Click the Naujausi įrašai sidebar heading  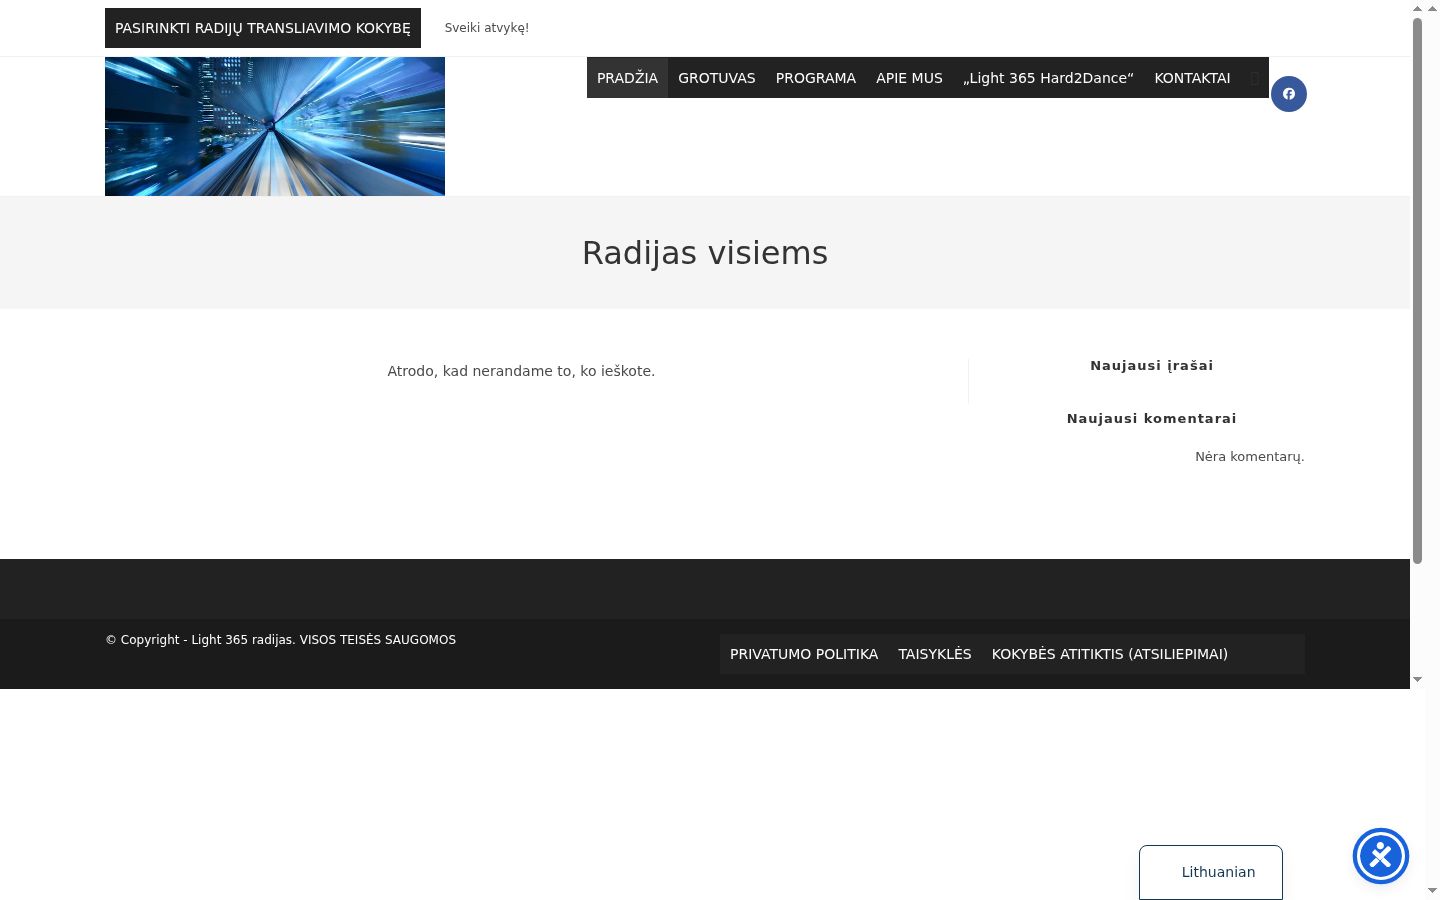1152,365
